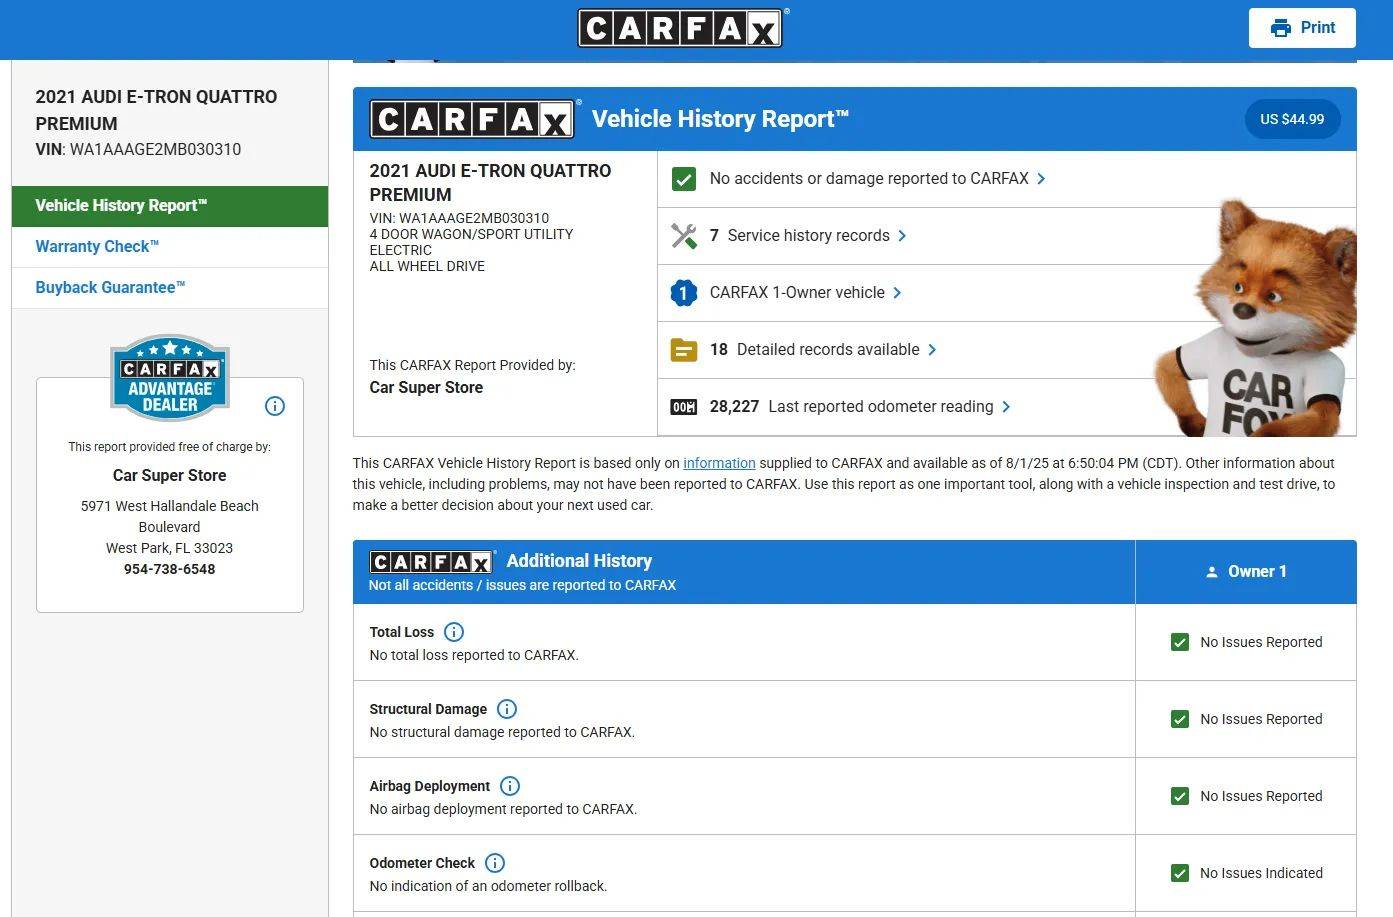Screen dimensions: 1393x917
Task: Expand the No accidents or damage chevron
Action: point(1042,179)
